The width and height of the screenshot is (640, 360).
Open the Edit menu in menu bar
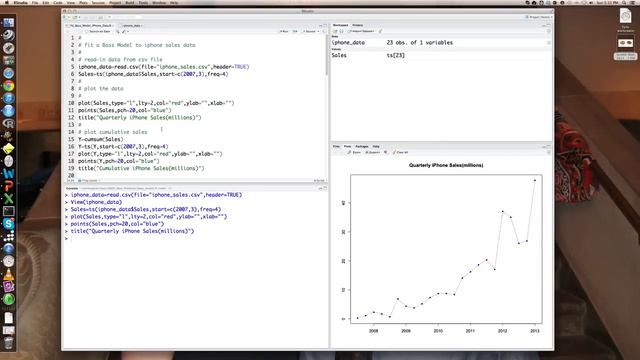pyautogui.click(x=46, y=2)
